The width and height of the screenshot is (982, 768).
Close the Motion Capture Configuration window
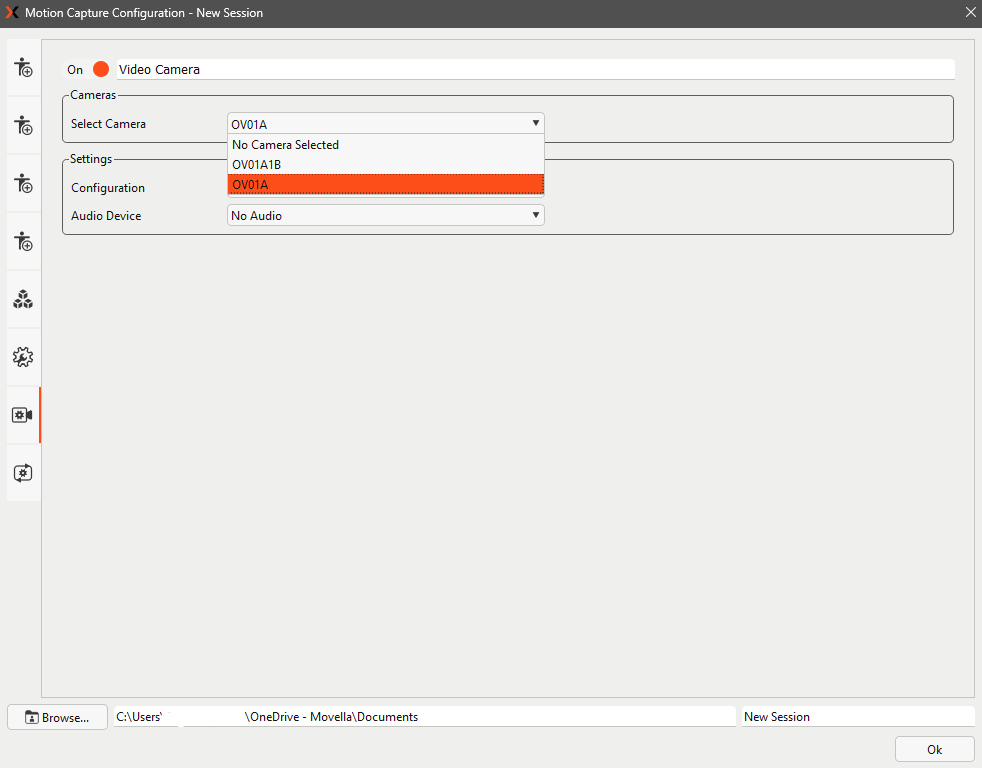(970, 13)
